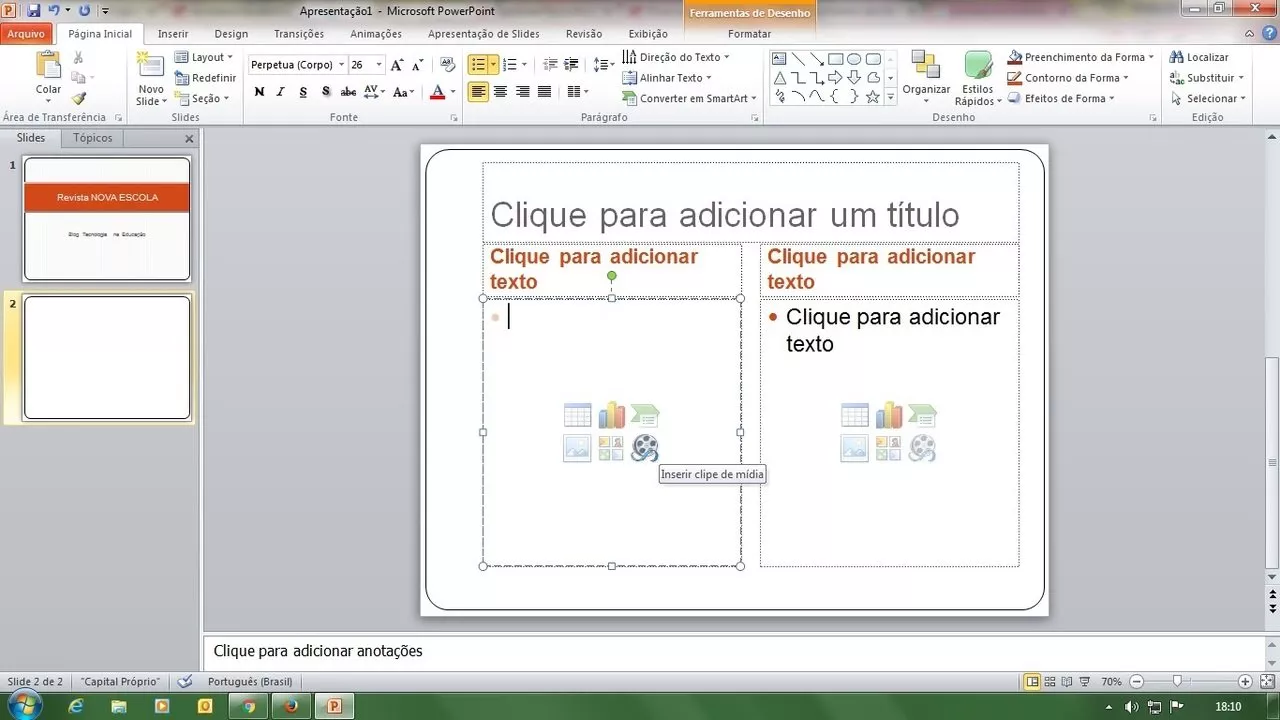The height and width of the screenshot is (720, 1280).
Task: Apply bold formatting with the N icon
Action: (x=259, y=91)
